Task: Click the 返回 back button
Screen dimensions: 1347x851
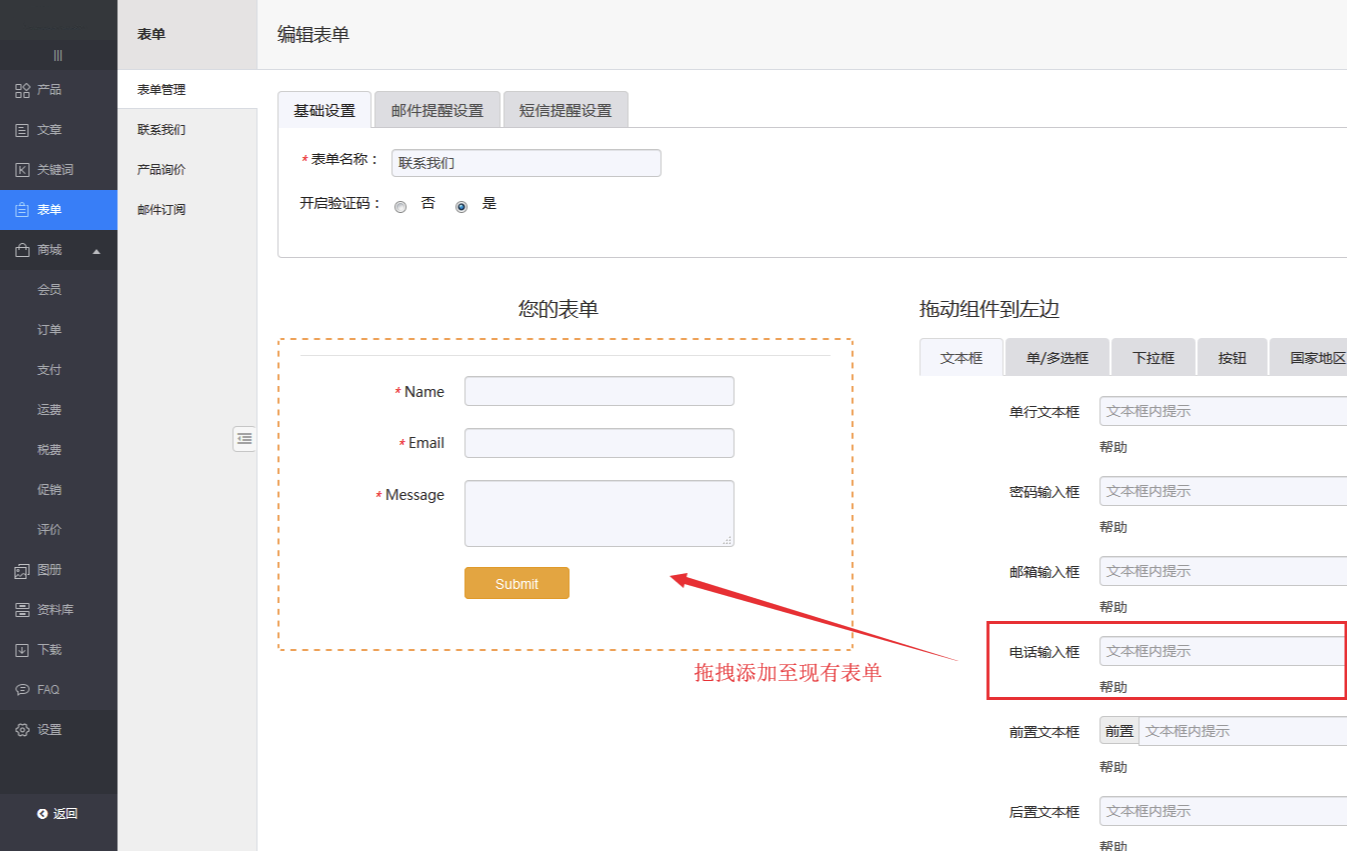Action: tap(58, 813)
